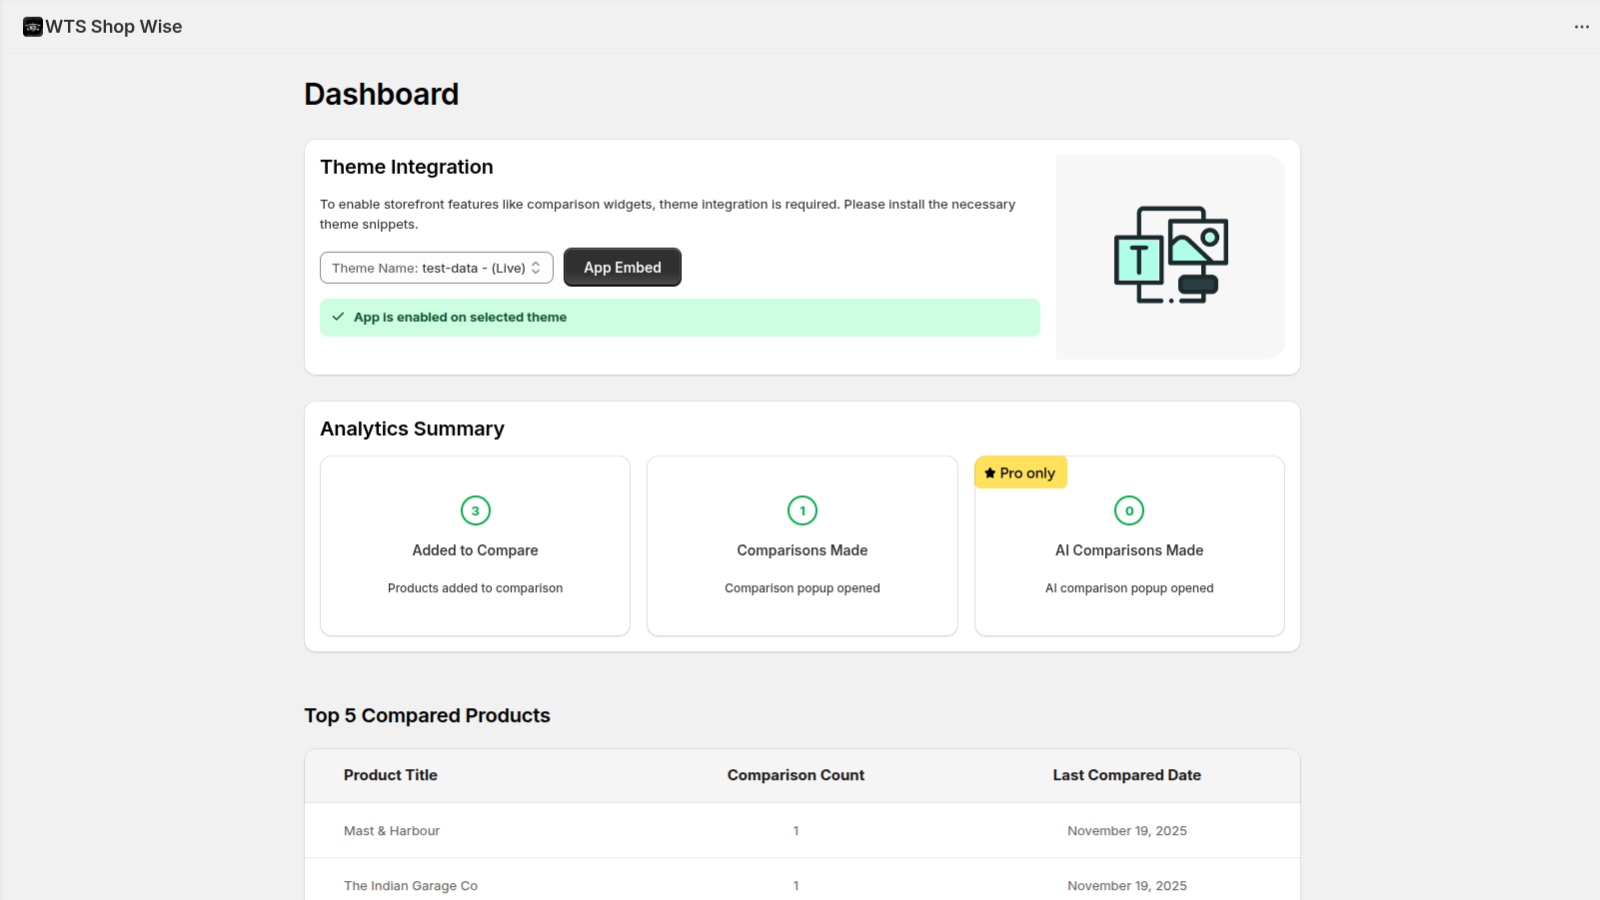Click the Comparisons Made count circle
Screen dimensions: 1600x900
click(x=802, y=511)
